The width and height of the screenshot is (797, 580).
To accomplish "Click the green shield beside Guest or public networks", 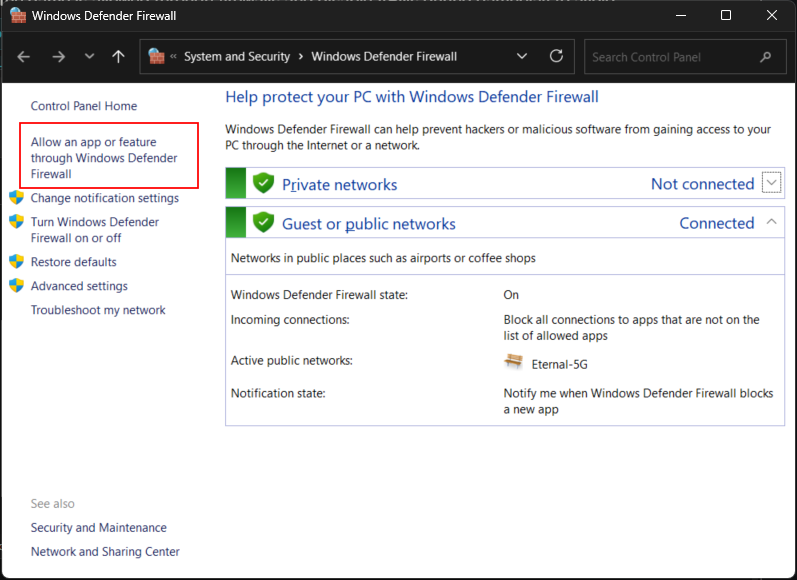I will tap(263, 223).
